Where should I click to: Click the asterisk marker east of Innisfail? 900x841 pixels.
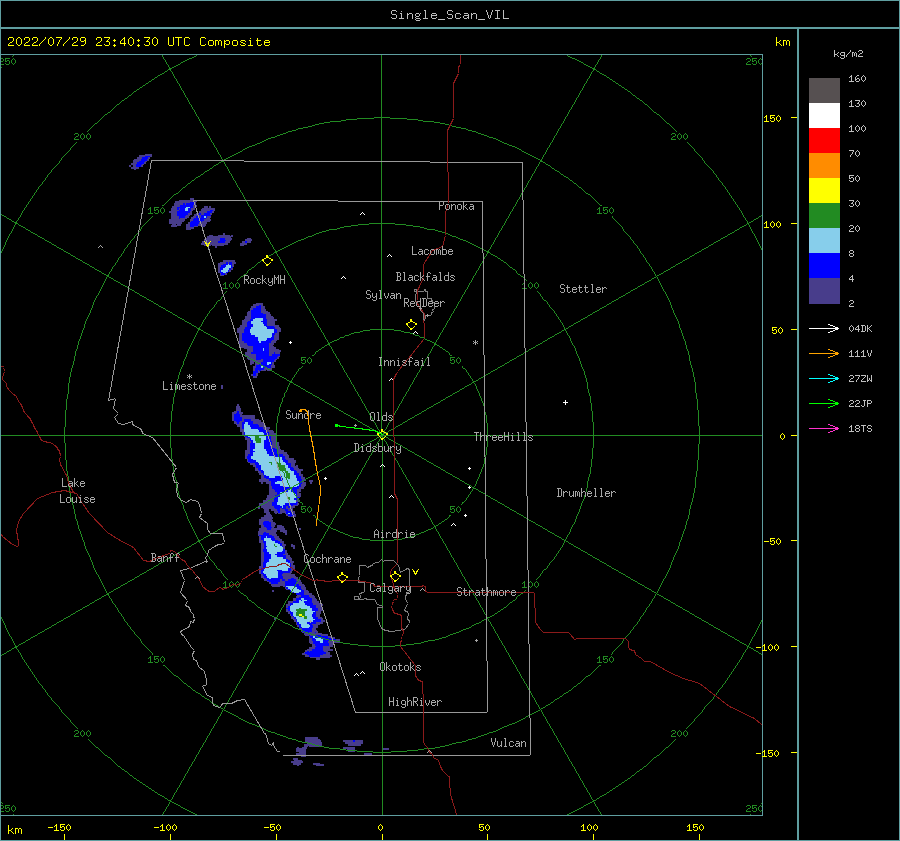coord(475,343)
